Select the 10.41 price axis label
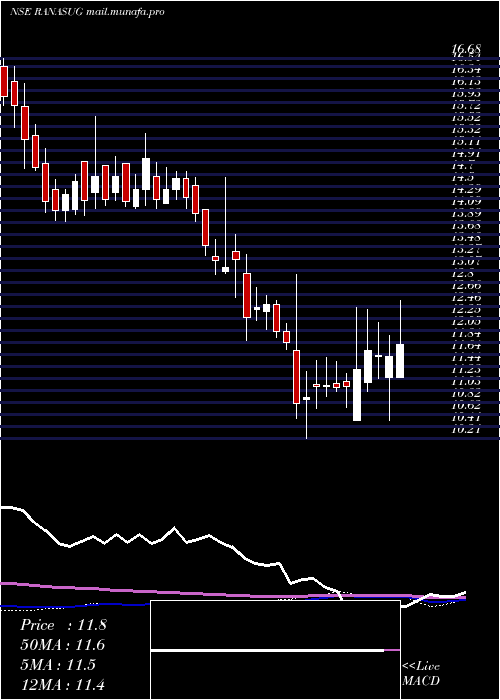This screenshot has width=500, height=700. 466,418
